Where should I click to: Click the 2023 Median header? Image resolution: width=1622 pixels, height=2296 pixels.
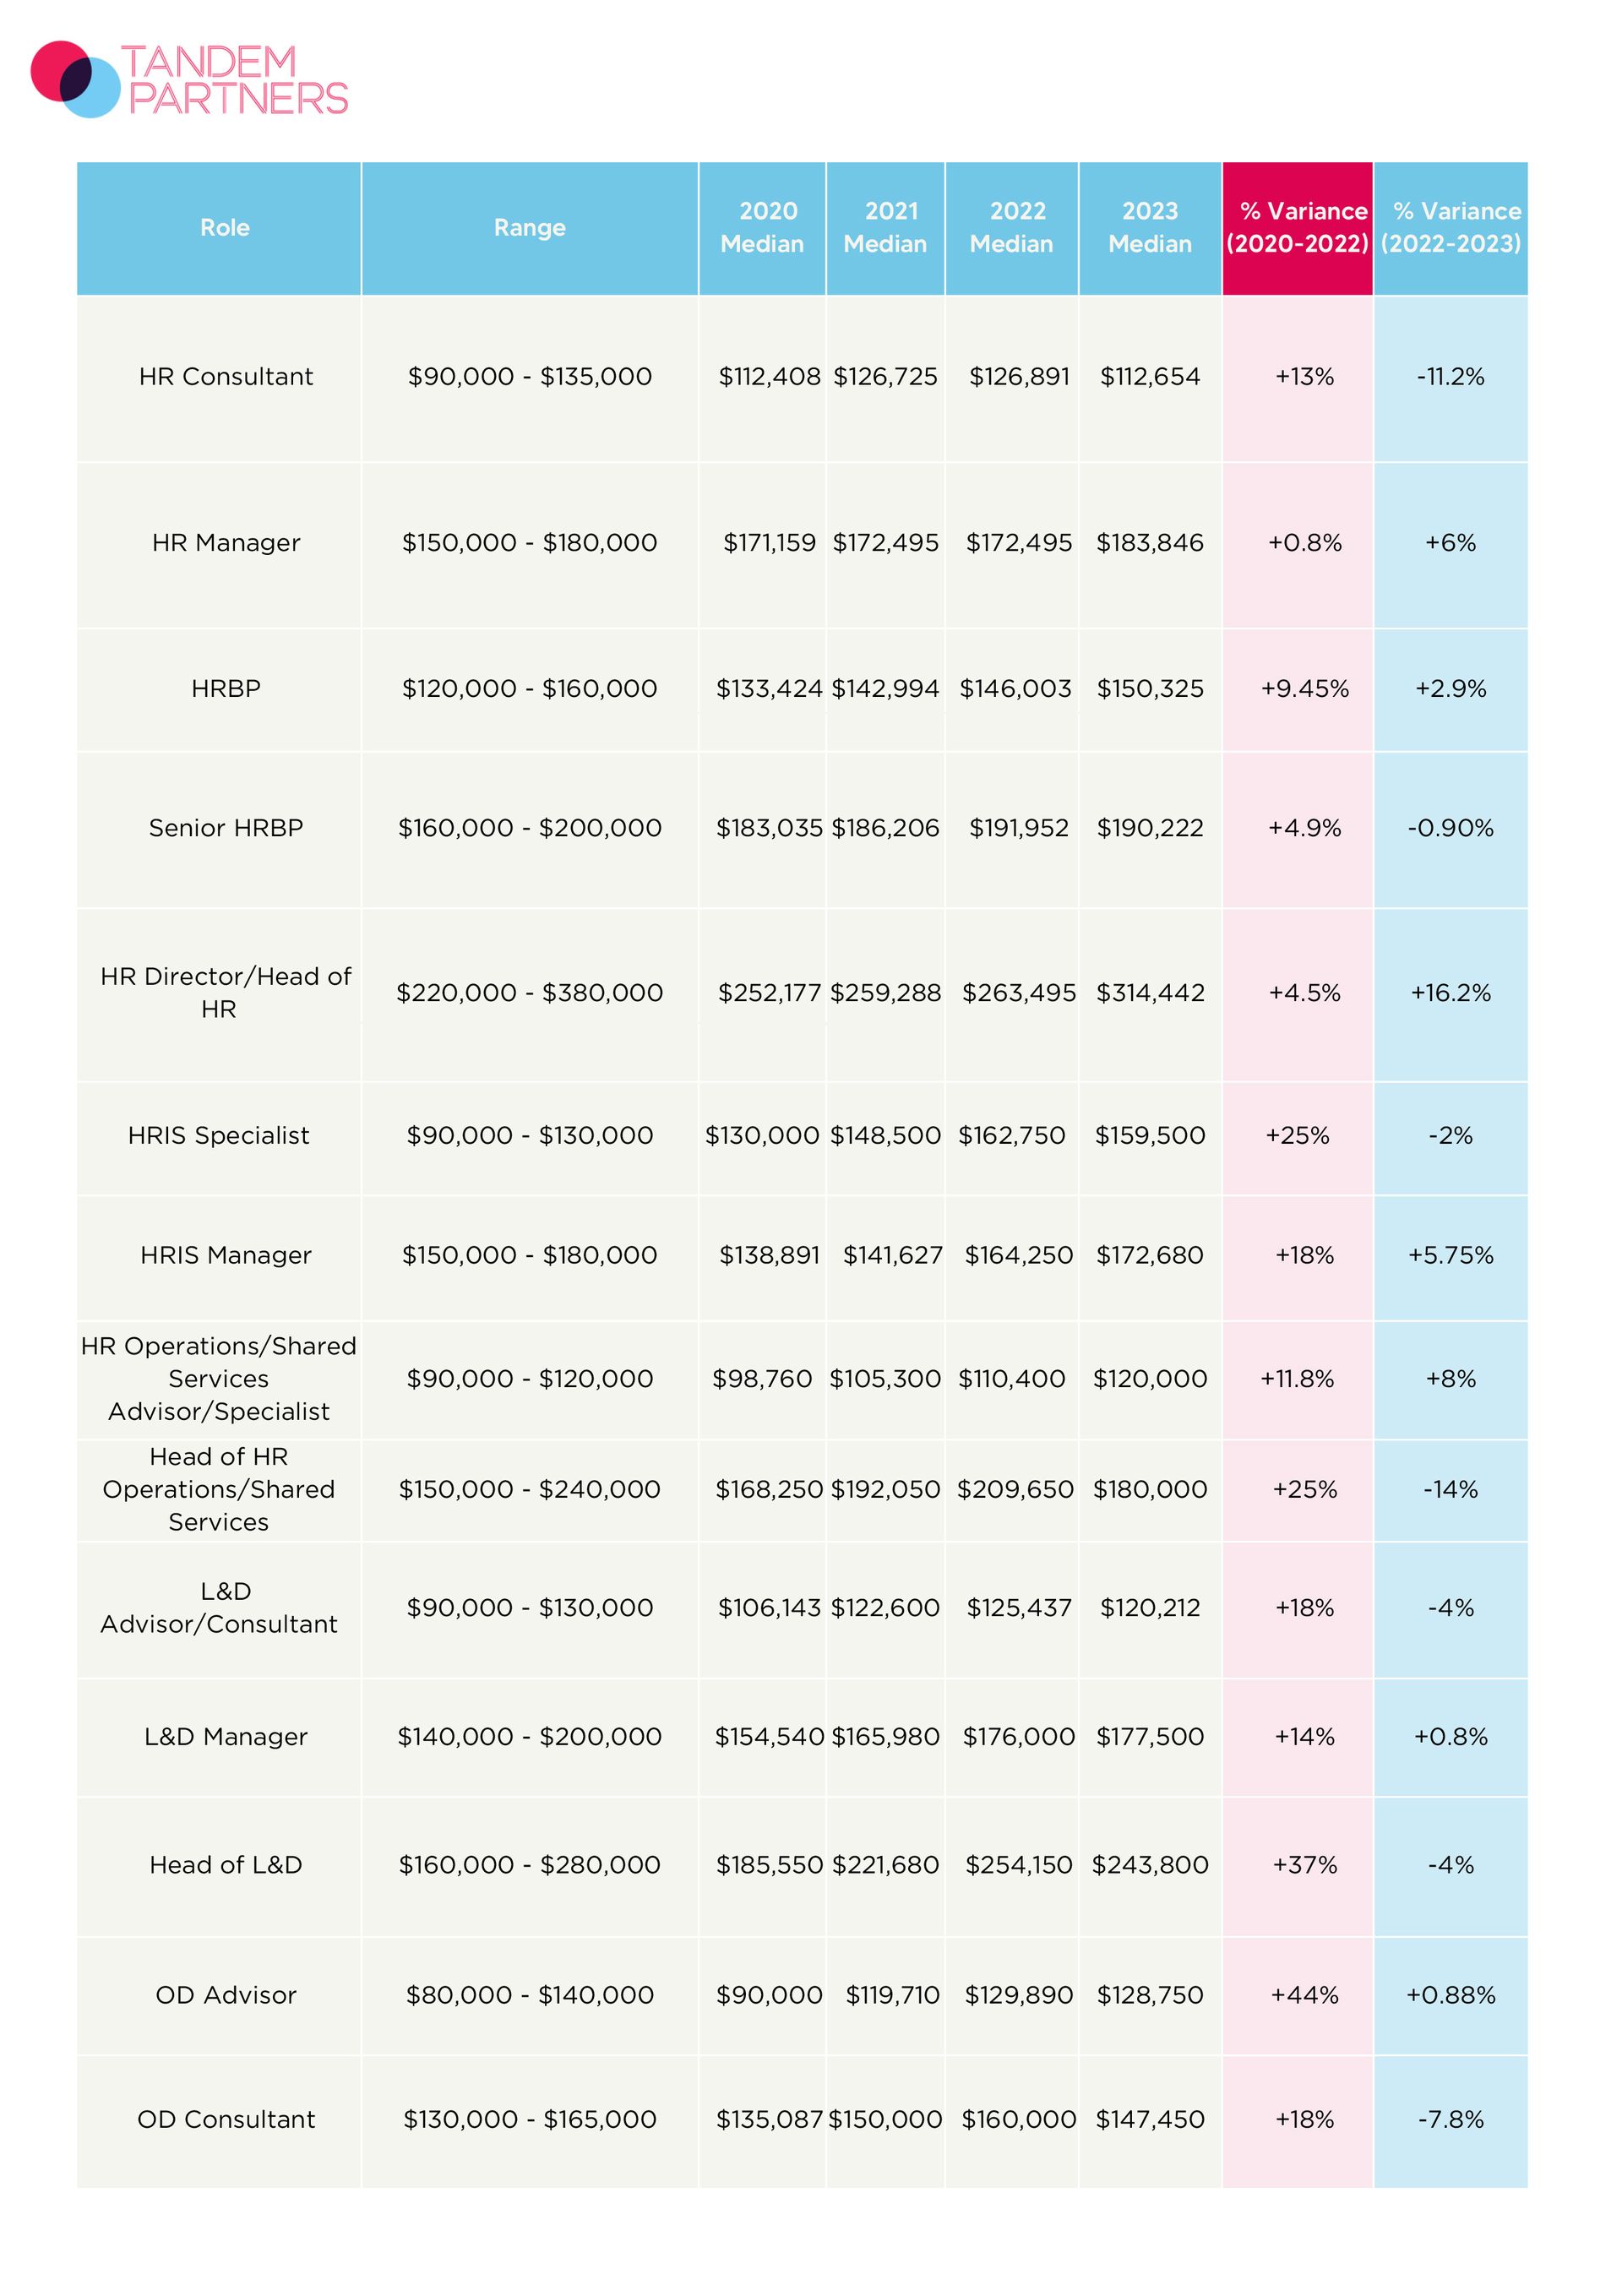(x=1150, y=227)
